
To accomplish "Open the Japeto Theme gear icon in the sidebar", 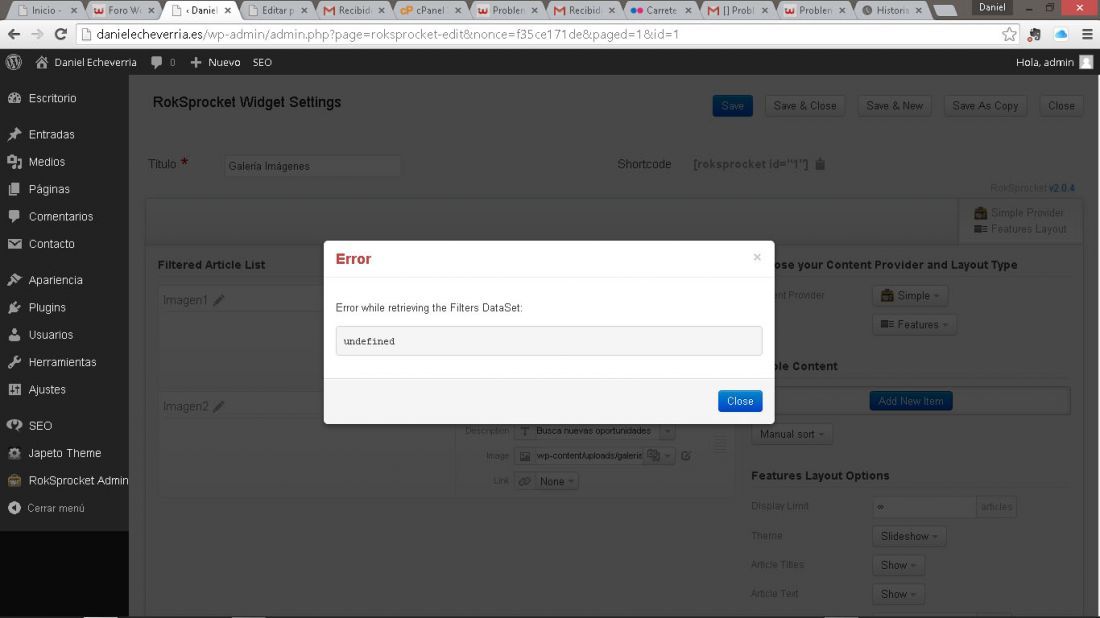I will [x=14, y=453].
